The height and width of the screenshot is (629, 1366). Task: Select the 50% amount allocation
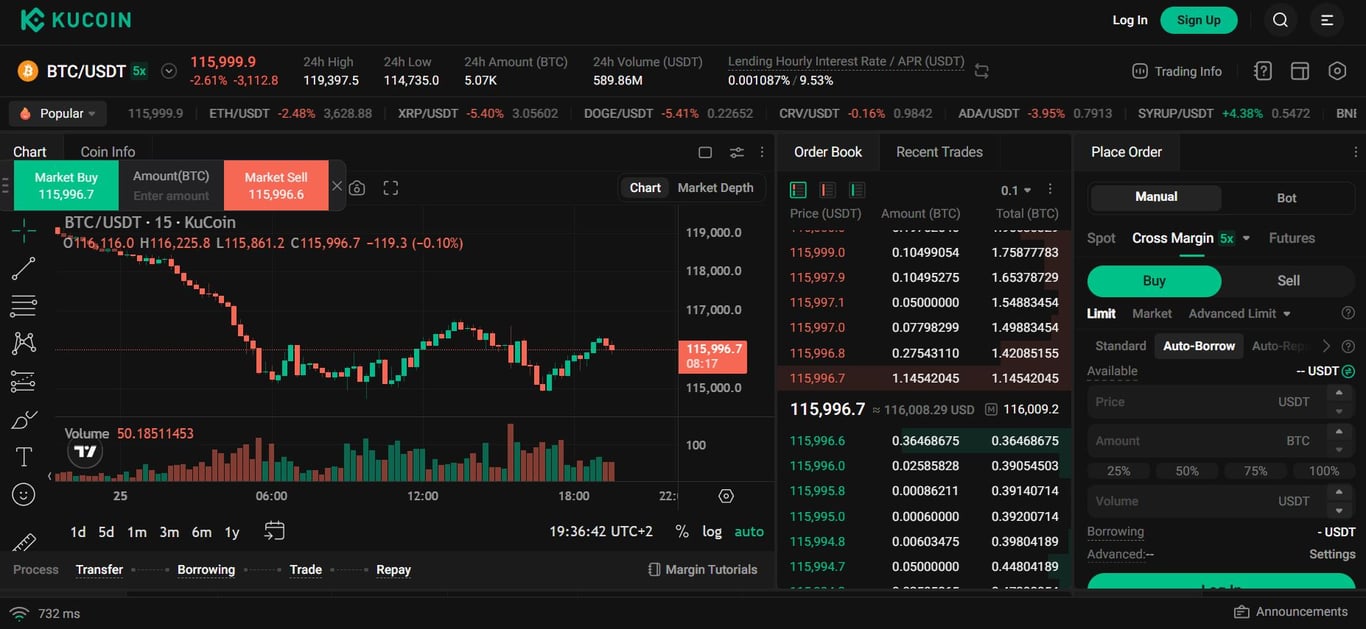1186,470
